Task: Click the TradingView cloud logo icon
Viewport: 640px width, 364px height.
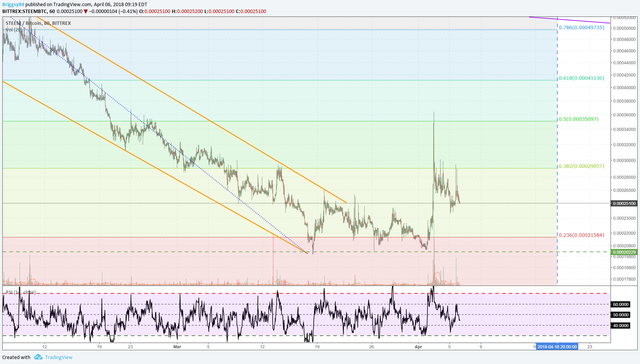Action: pyautogui.click(x=38, y=357)
